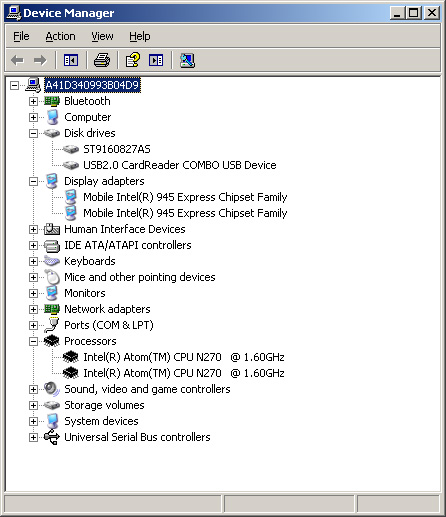Expand the Network adapters node
446x517 pixels.
click(x=33, y=309)
